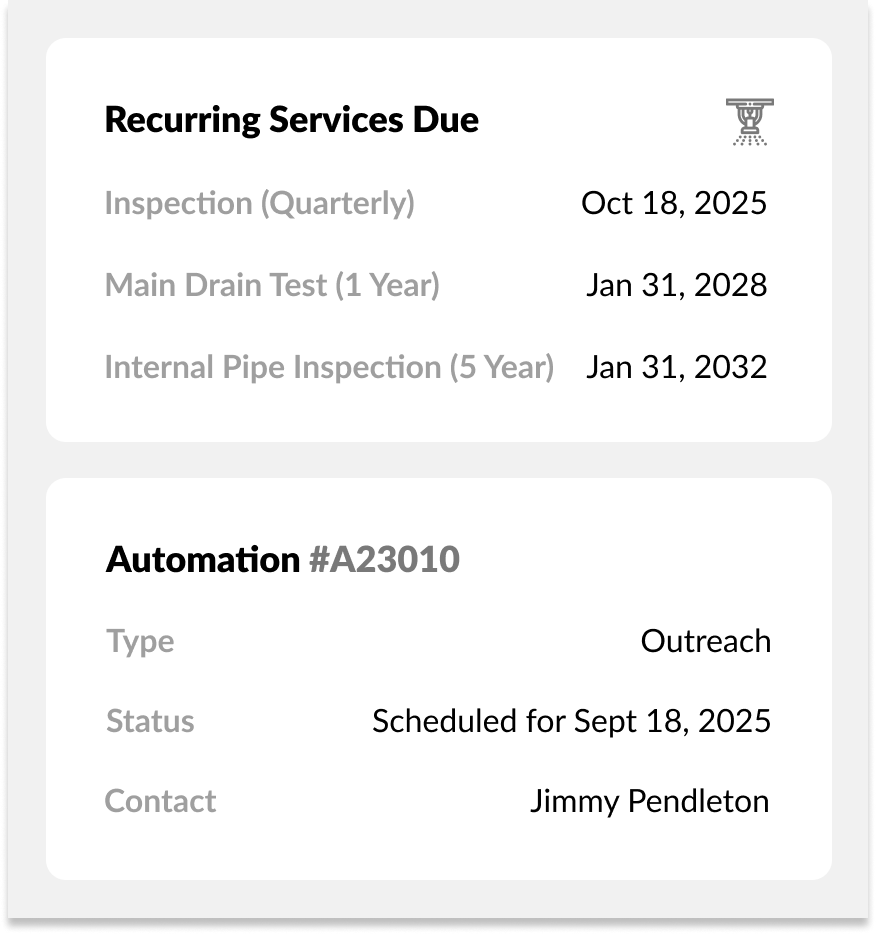Click the Oct 18, 2025 due date
Screen dimensions: 876x934
pos(673,203)
